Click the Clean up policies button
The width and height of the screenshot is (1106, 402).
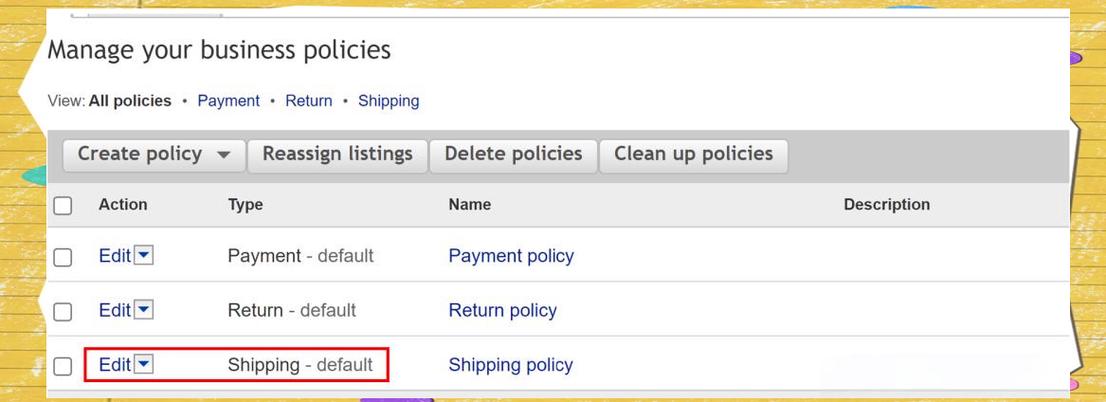click(693, 155)
